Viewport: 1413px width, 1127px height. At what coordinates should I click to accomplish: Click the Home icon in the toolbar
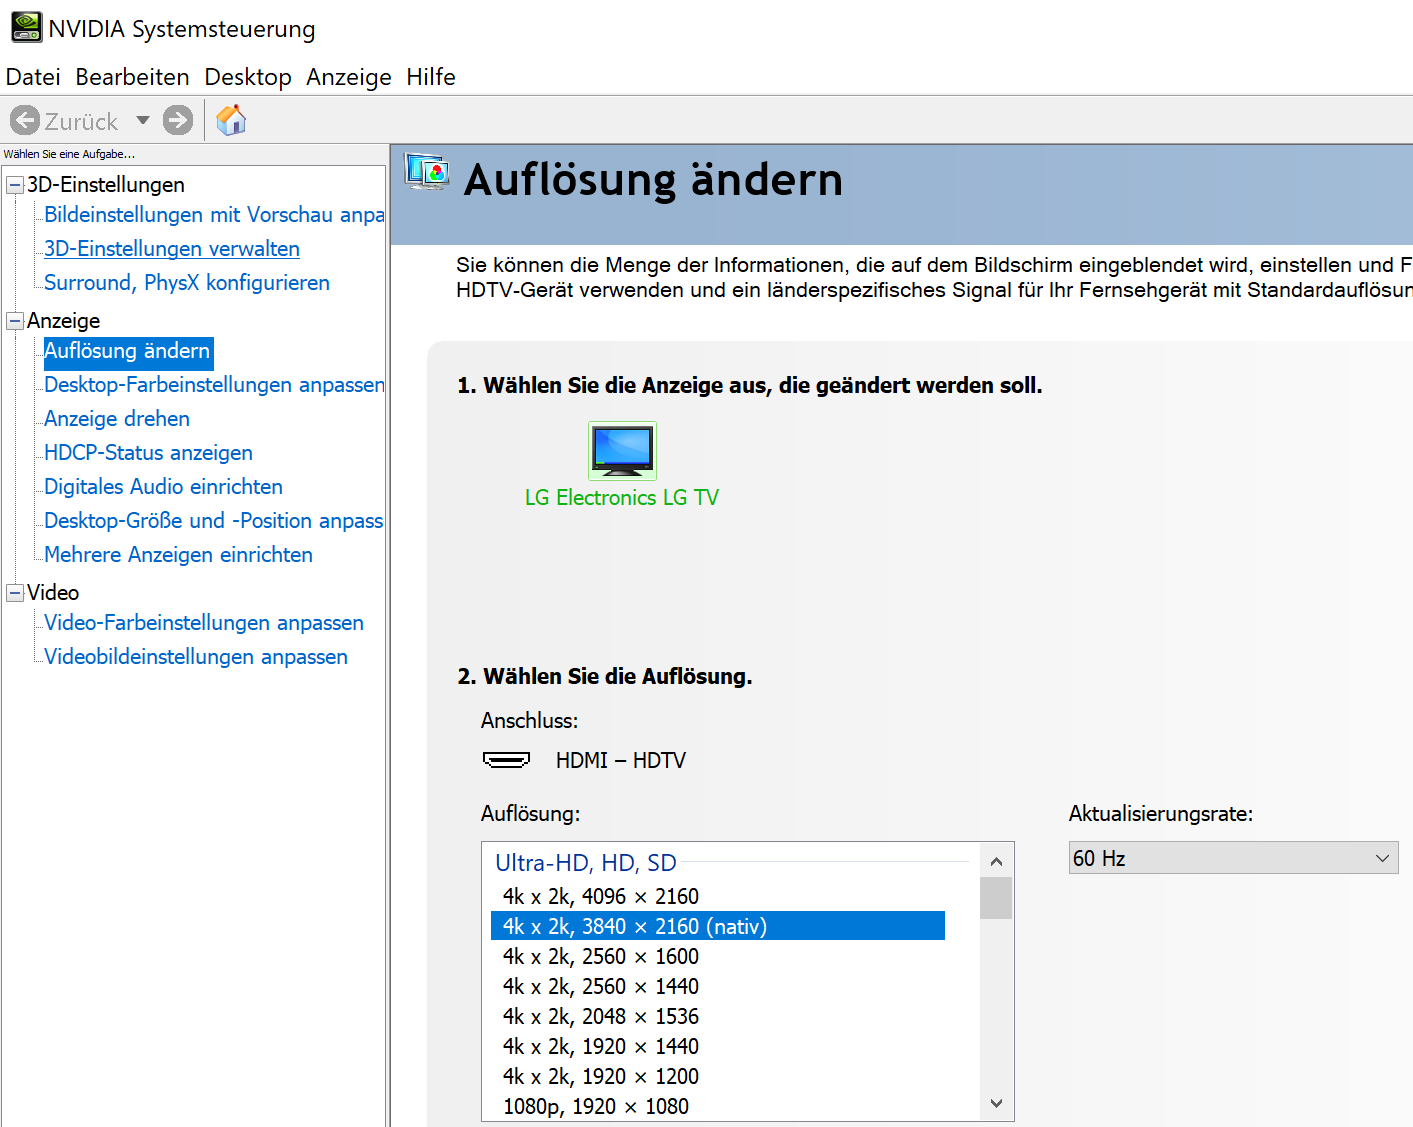(231, 120)
